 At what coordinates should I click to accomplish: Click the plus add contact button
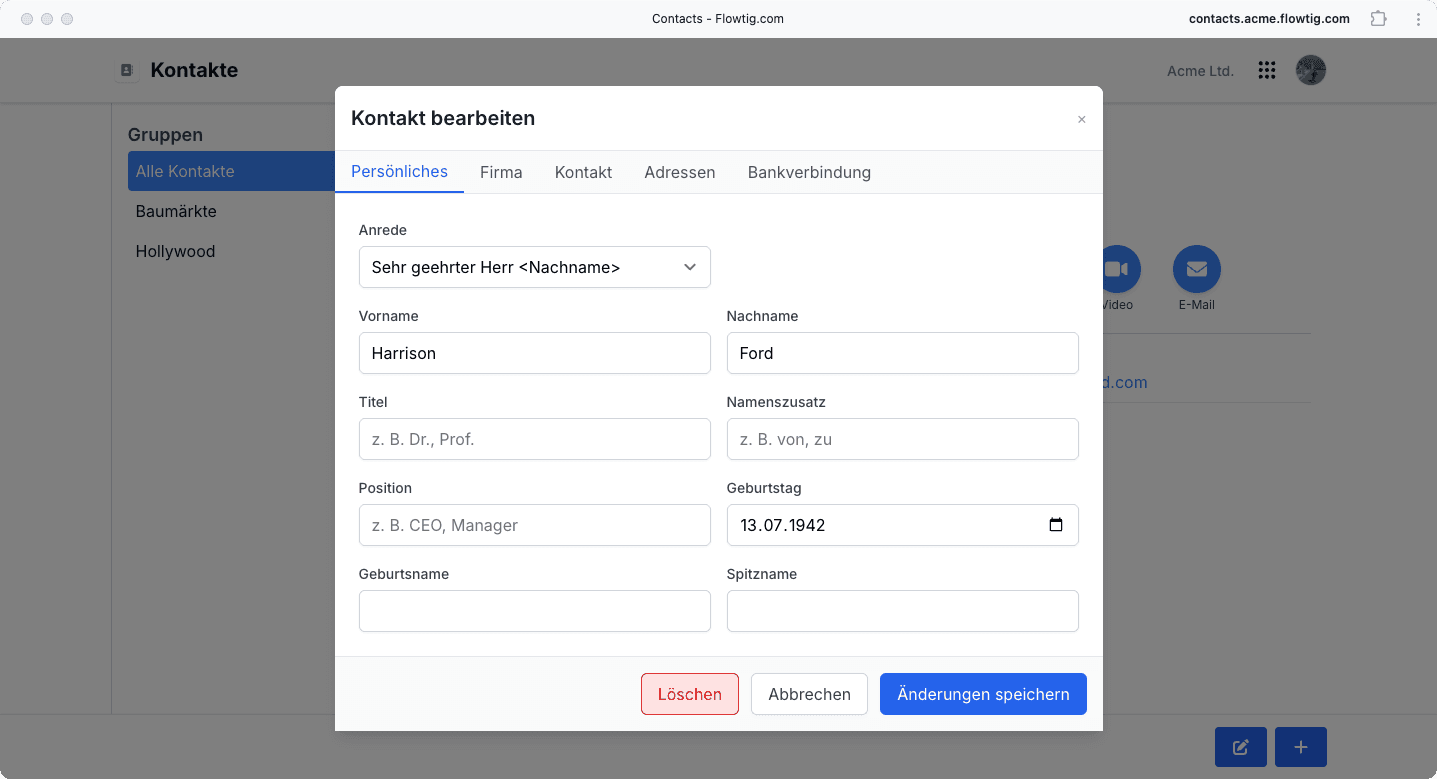coord(1301,747)
